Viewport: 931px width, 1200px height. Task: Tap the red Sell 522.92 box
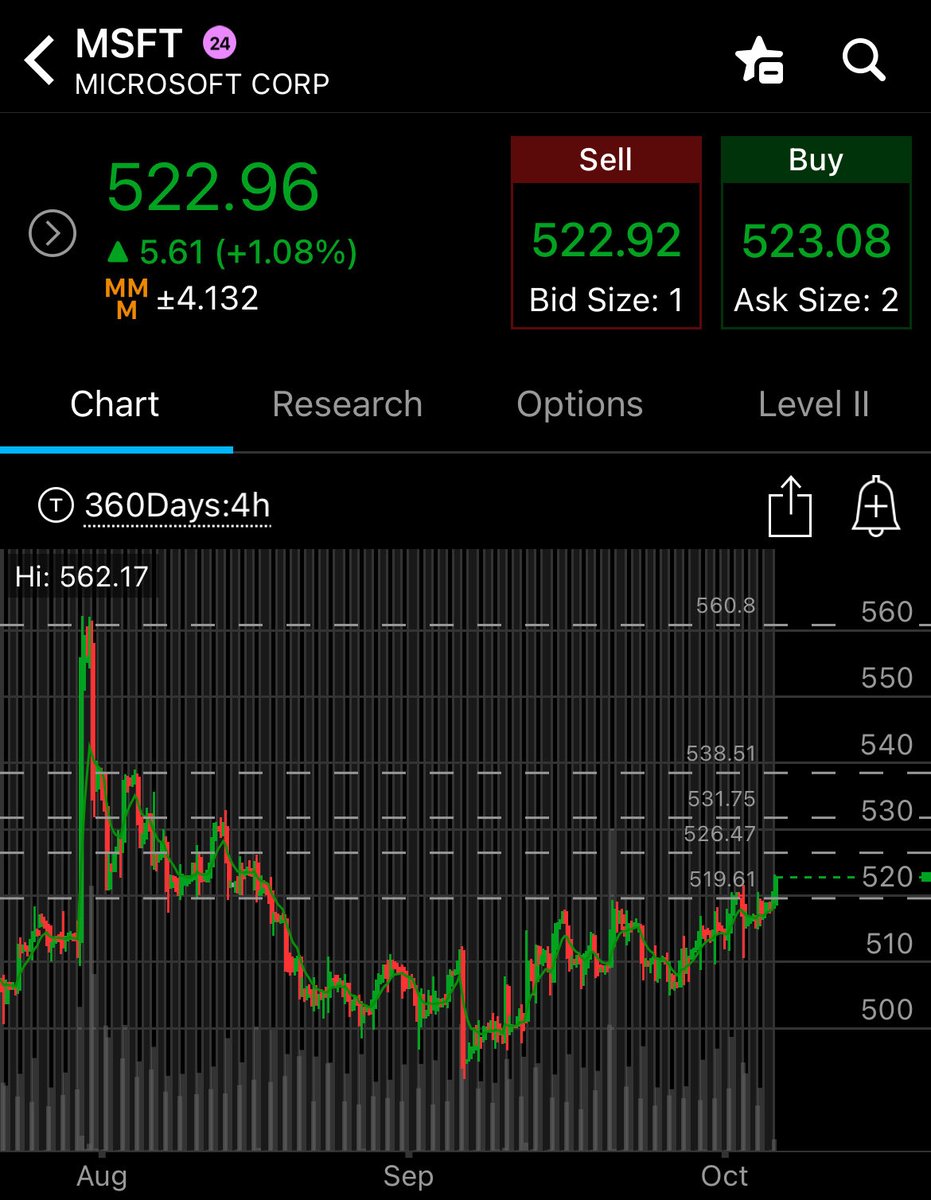coord(606,233)
